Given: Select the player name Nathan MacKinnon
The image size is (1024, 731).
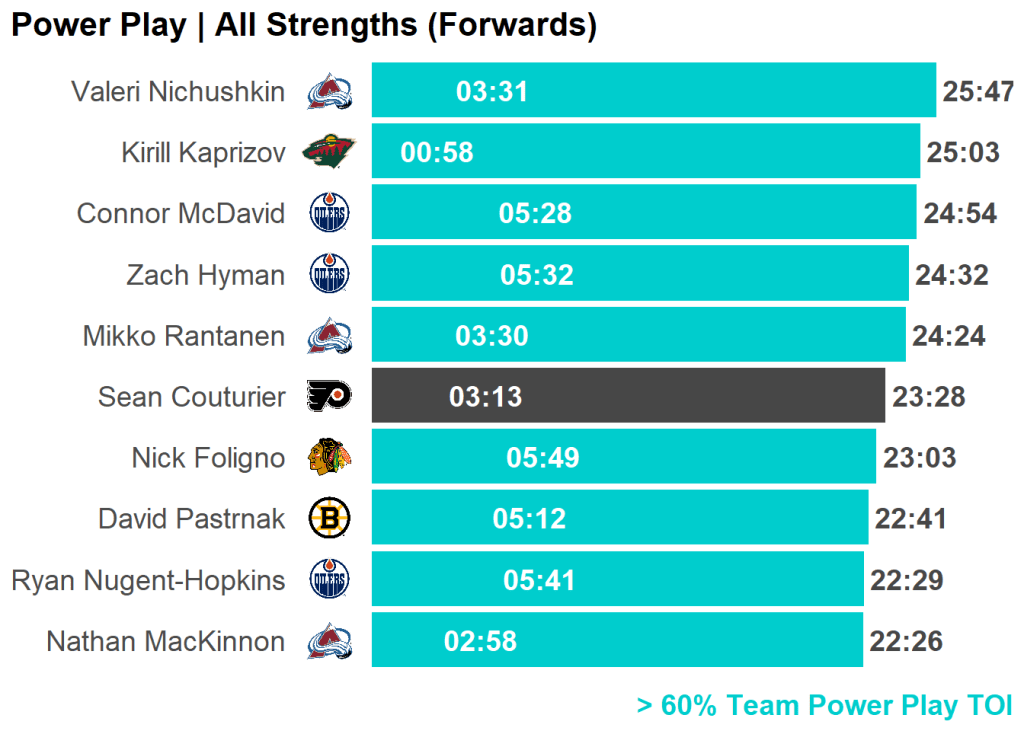Looking at the screenshot, I should (165, 641).
